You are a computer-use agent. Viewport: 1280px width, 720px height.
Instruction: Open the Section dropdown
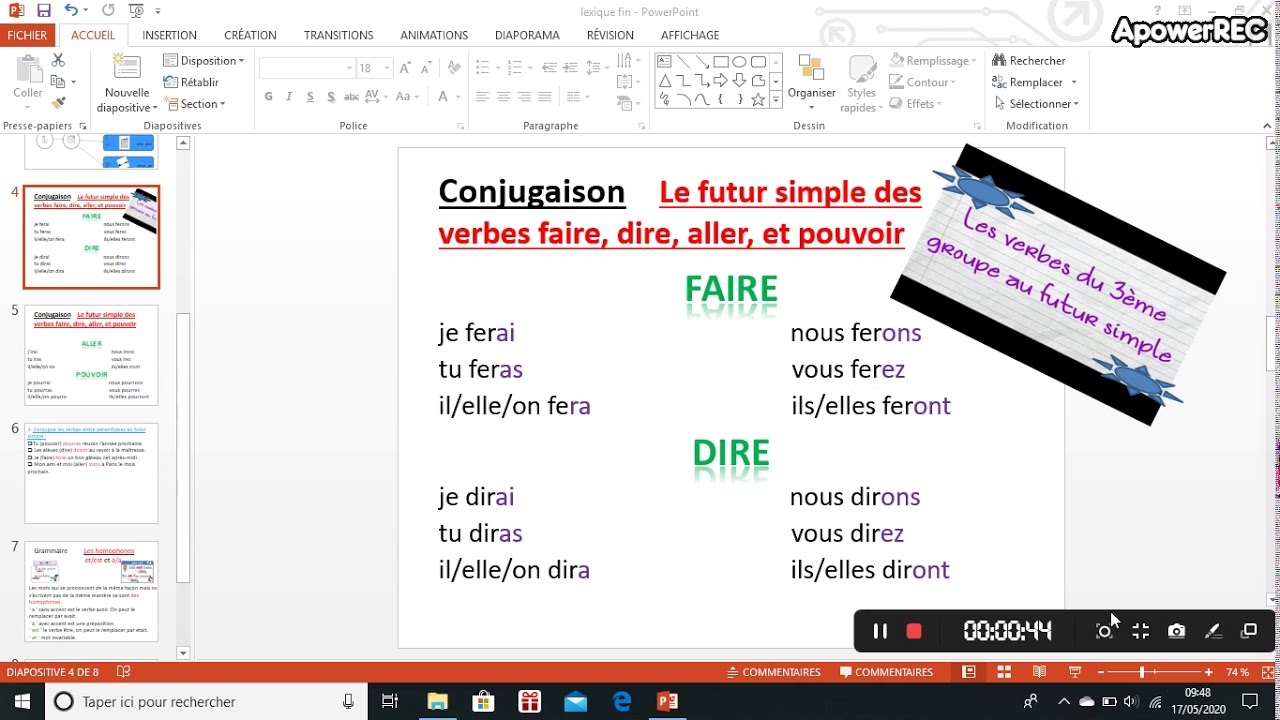click(196, 104)
